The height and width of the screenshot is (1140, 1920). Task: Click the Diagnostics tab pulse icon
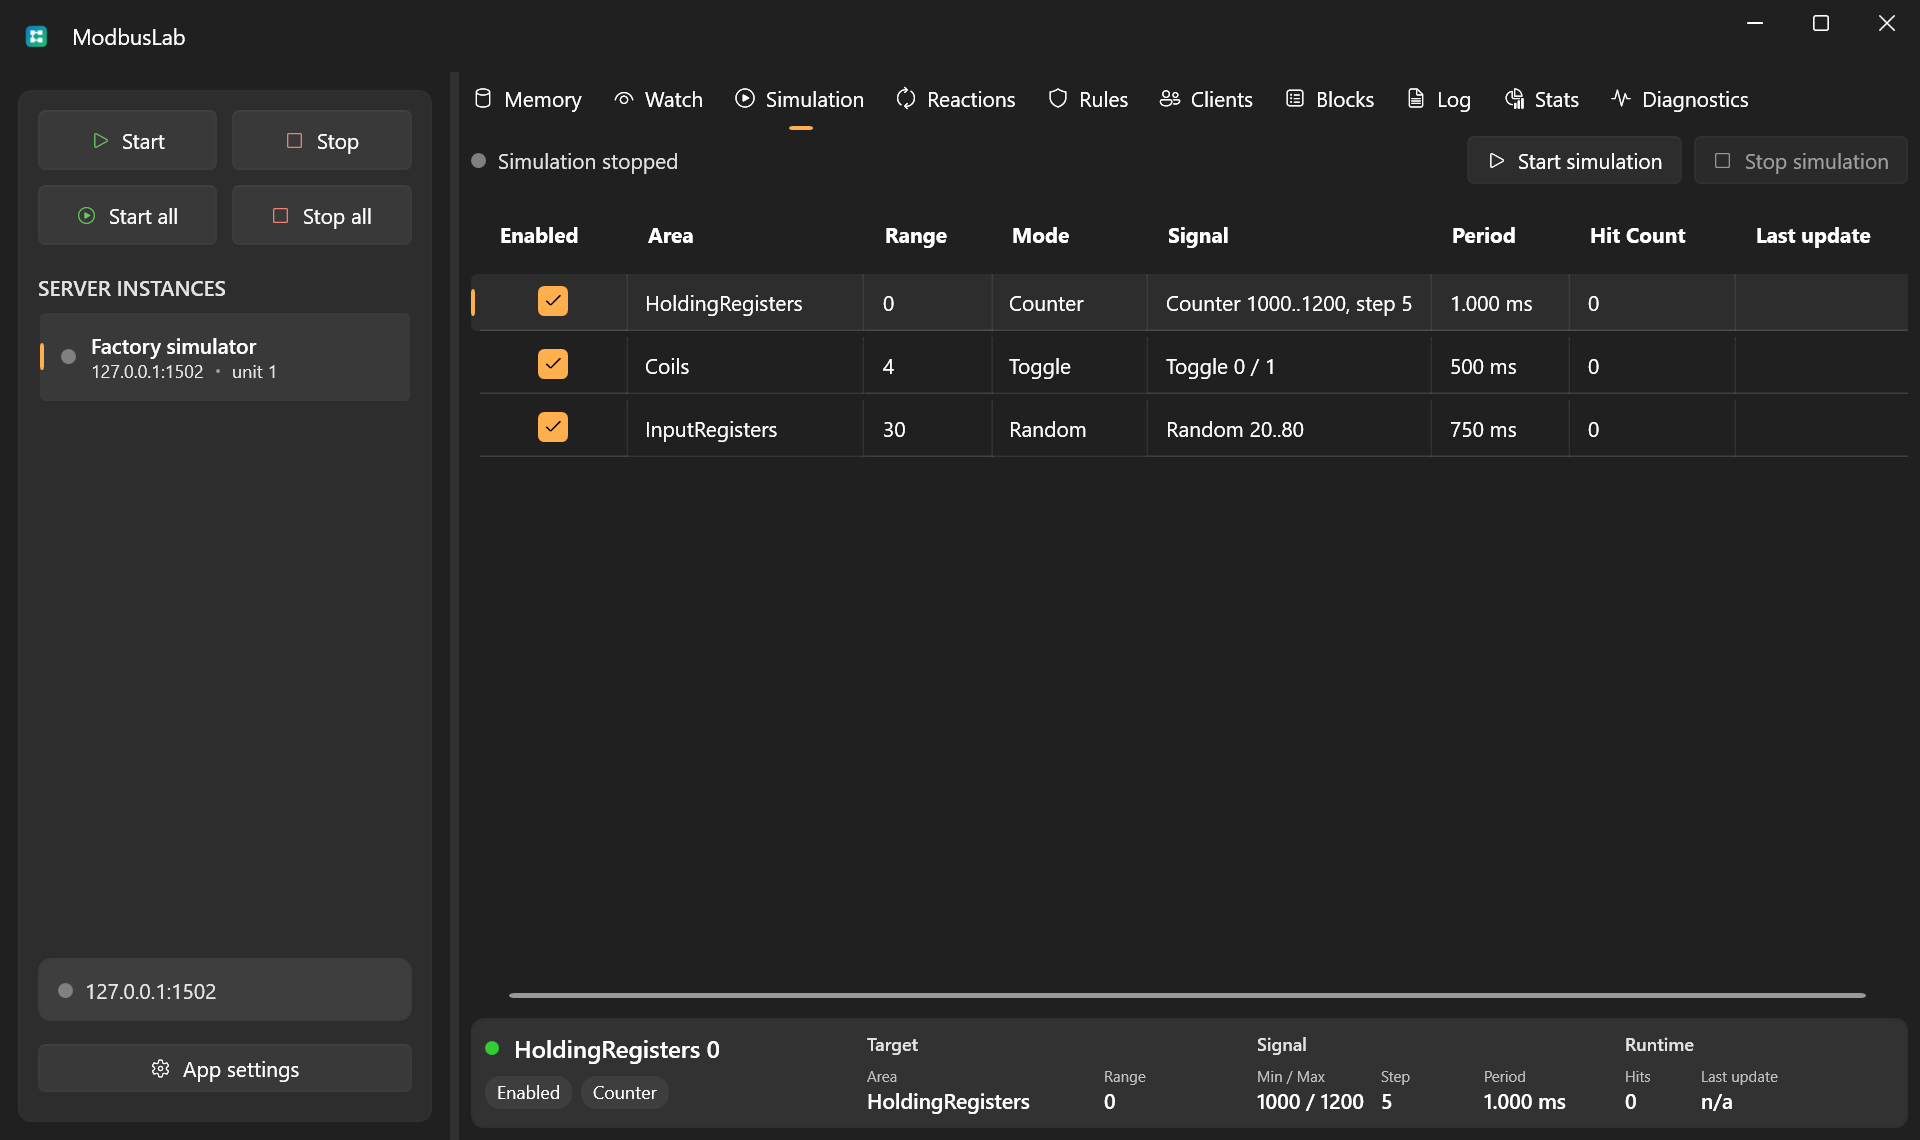tap(1621, 99)
